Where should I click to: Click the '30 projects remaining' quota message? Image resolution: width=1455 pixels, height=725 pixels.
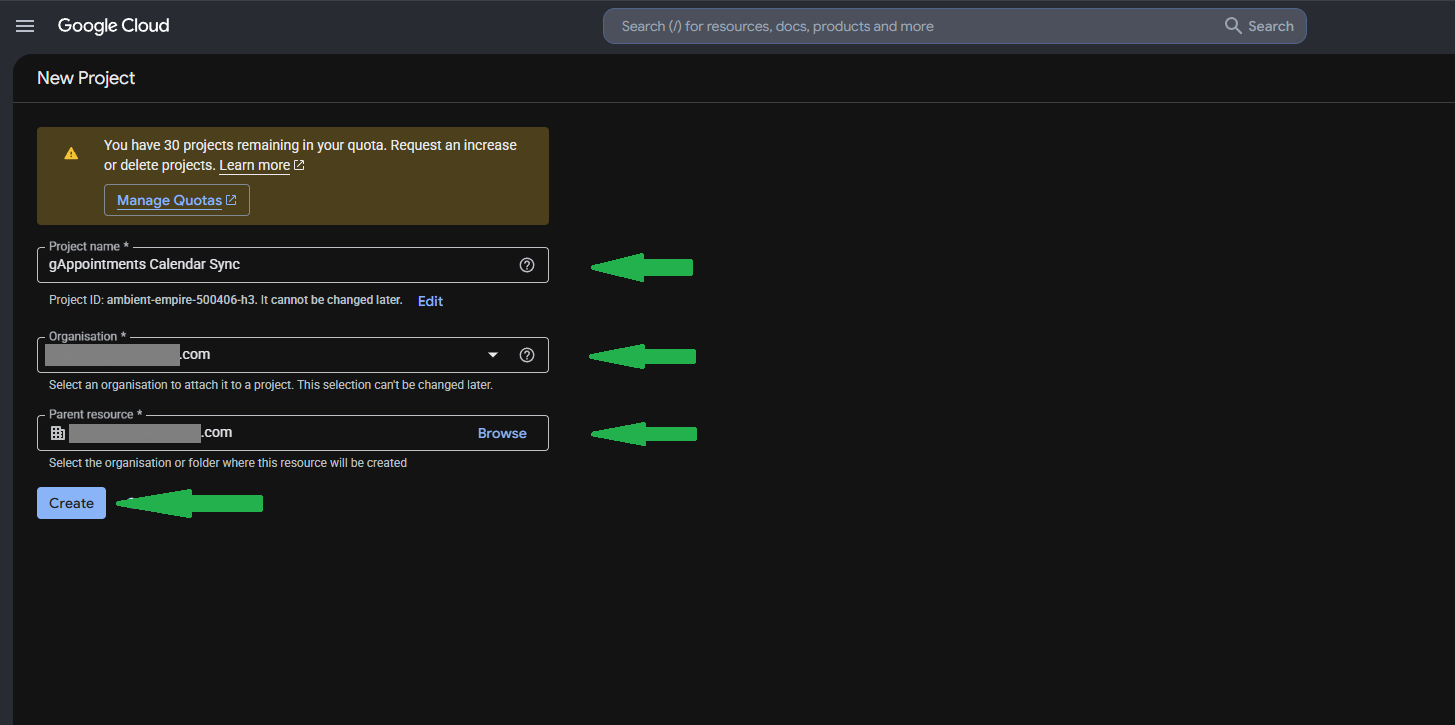pyautogui.click(x=310, y=155)
